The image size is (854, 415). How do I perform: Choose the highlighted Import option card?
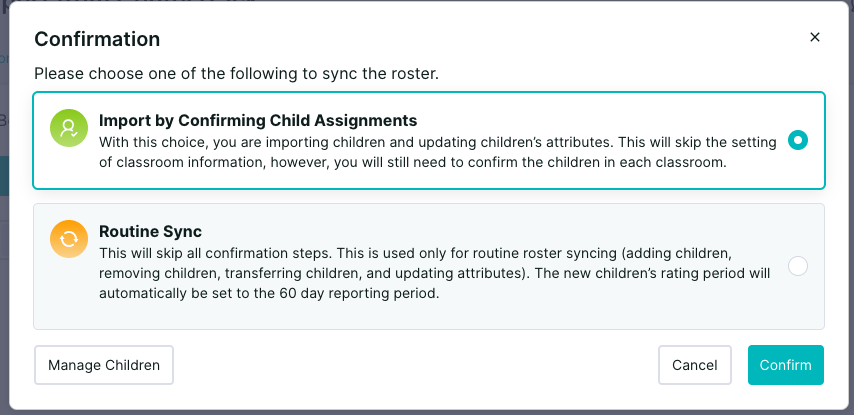point(429,141)
